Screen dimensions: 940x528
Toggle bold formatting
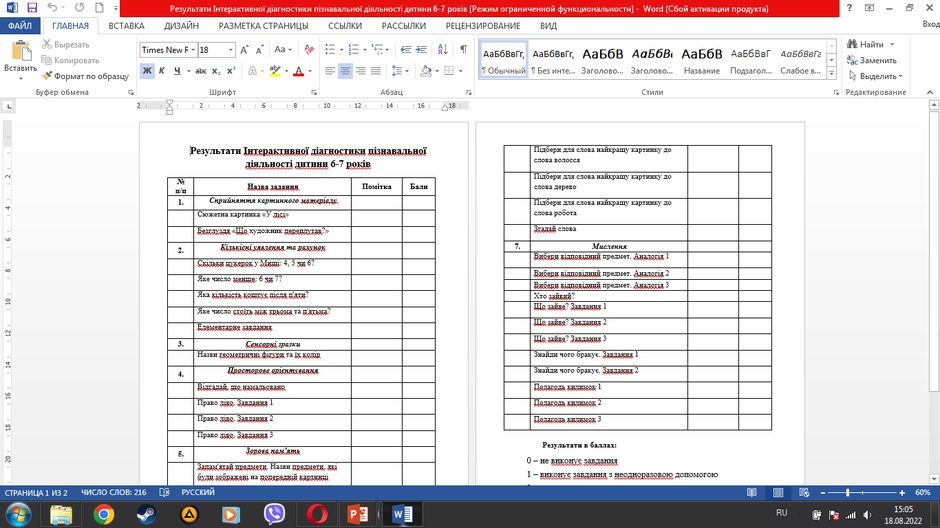pos(147,71)
